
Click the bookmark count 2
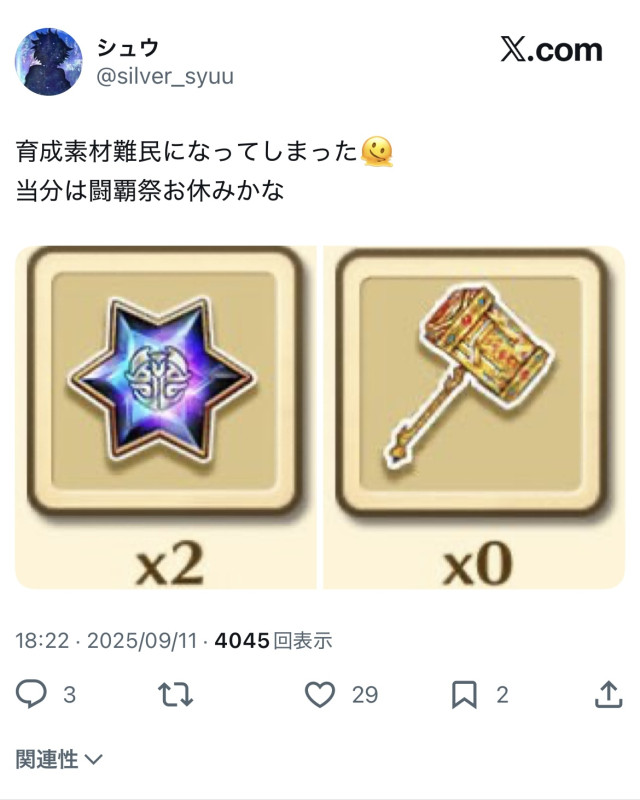(x=502, y=695)
